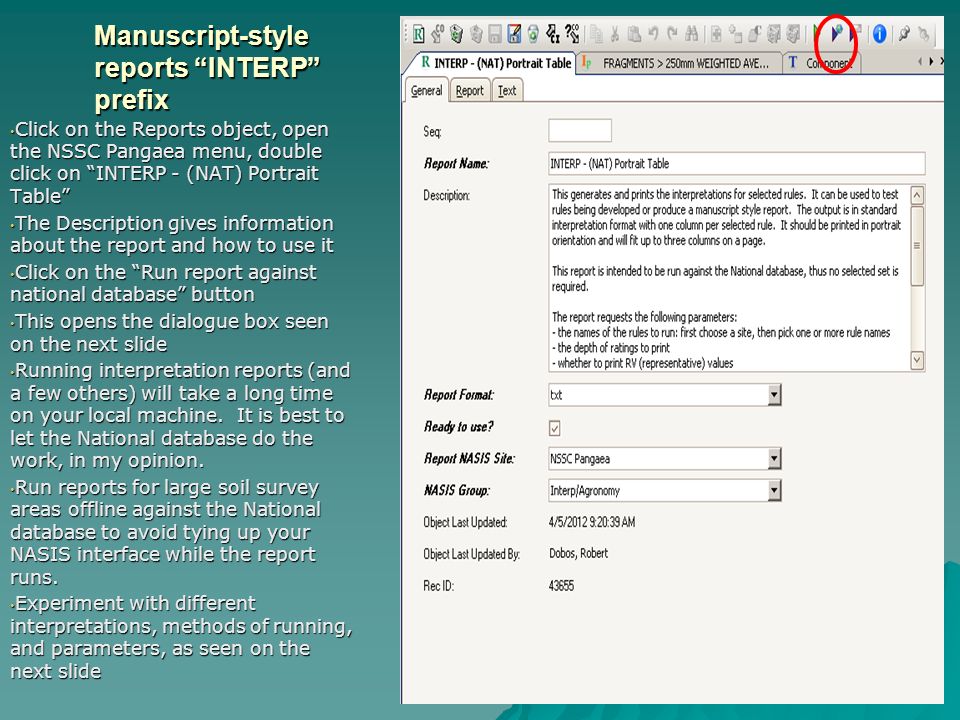Click the grey floppy disk save icon
The height and width of the screenshot is (720, 960).
click(495, 34)
